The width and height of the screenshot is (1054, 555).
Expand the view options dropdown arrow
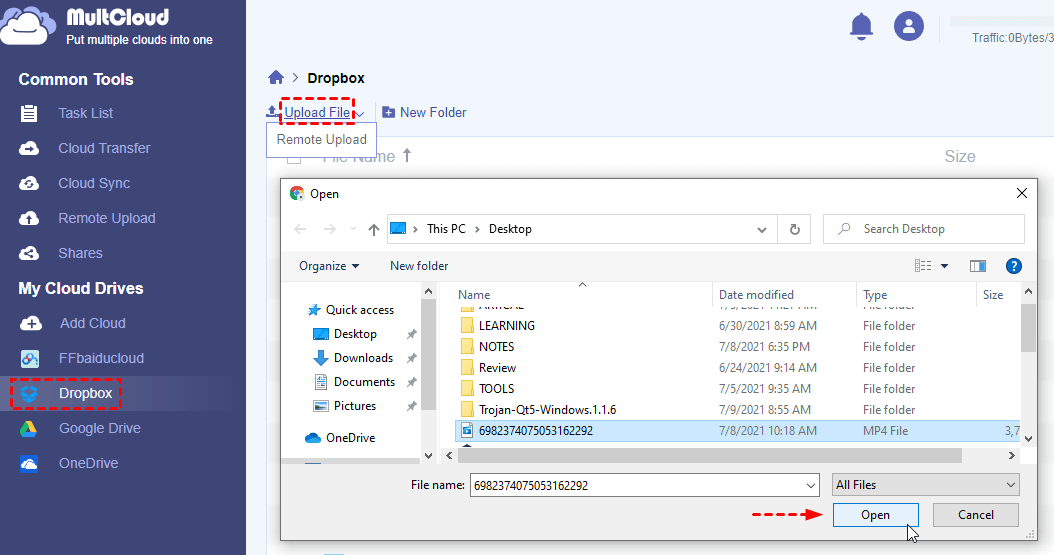point(944,266)
